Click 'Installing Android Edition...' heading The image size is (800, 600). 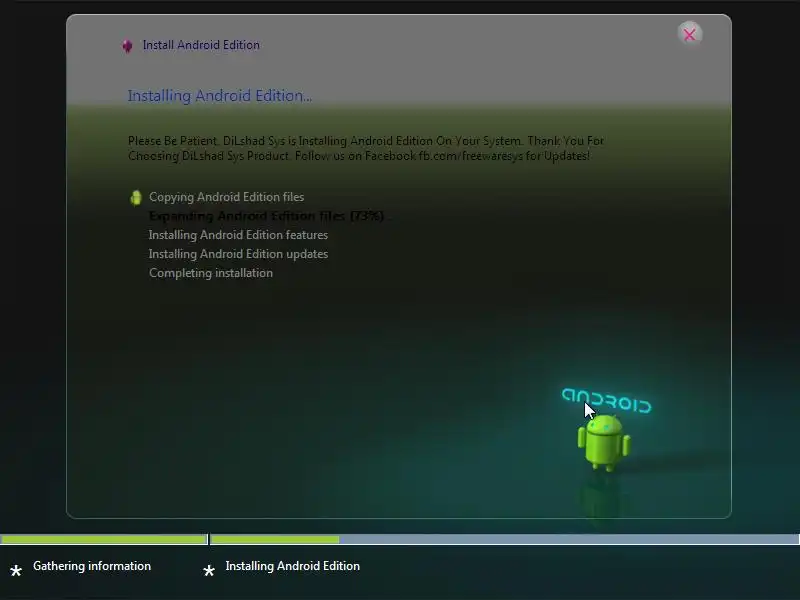(x=219, y=95)
